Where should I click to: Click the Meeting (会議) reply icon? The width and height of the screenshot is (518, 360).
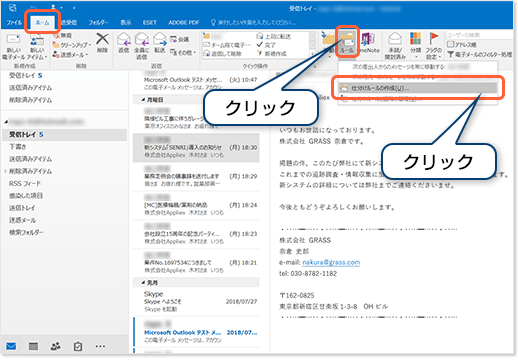click(x=173, y=39)
